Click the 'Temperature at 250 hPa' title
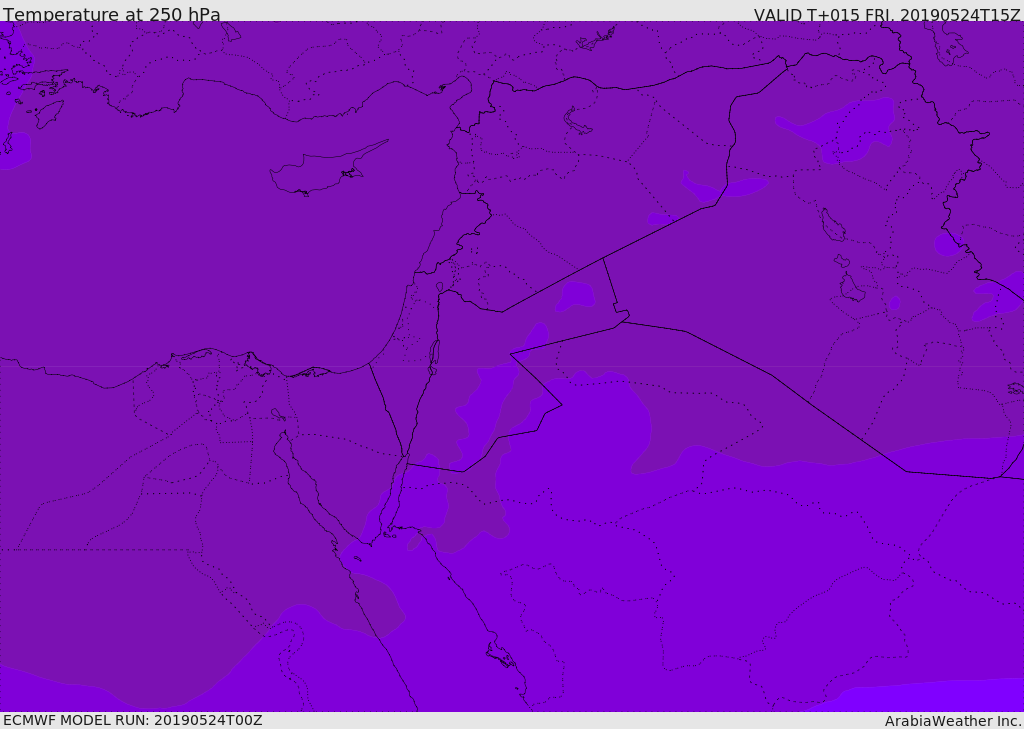This screenshot has height=729, width=1024. coord(112,14)
